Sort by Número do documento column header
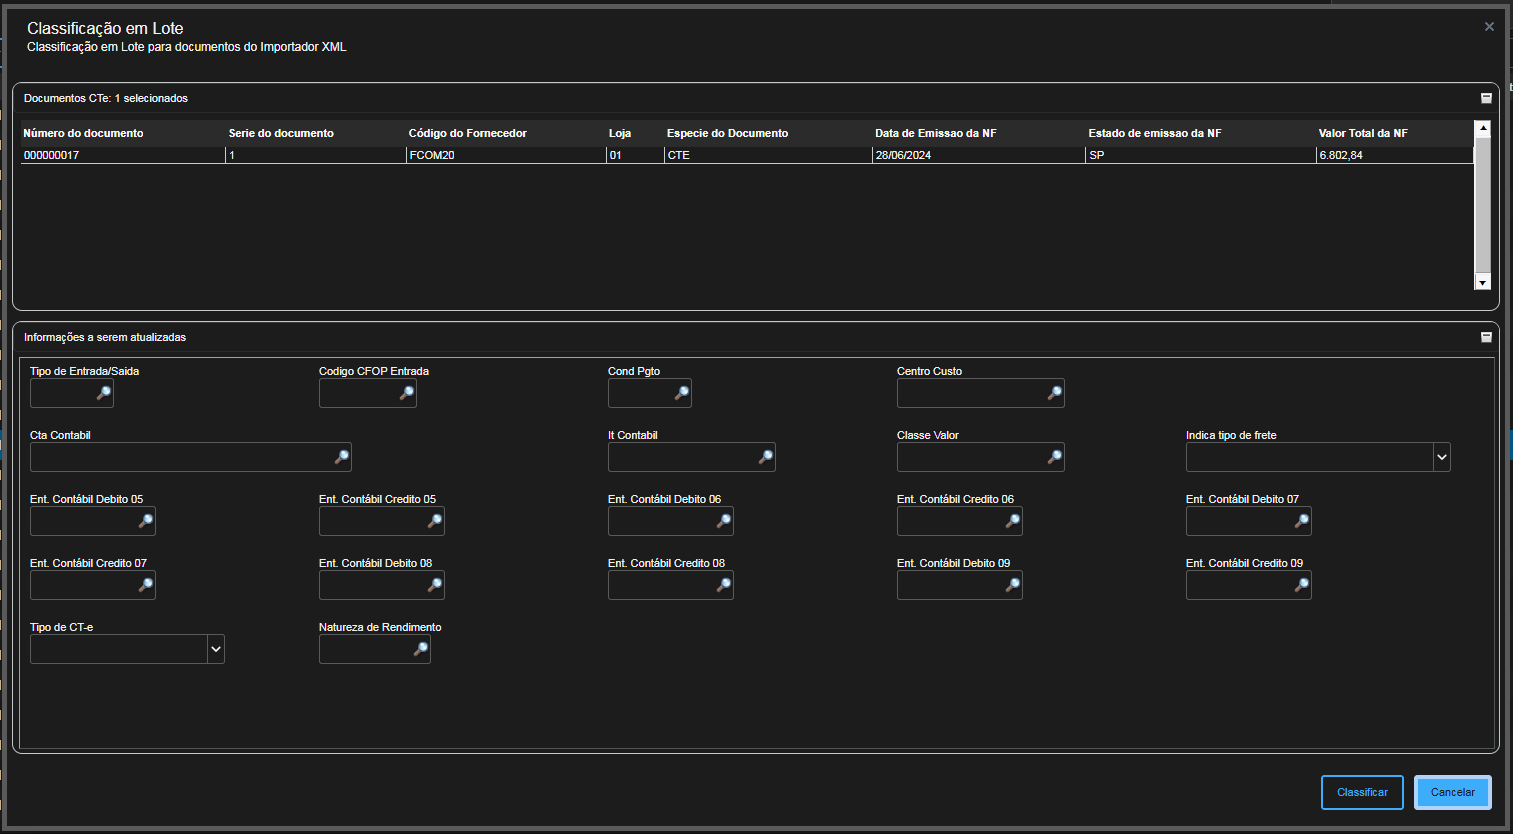This screenshot has width=1513, height=834. coord(84,133)
